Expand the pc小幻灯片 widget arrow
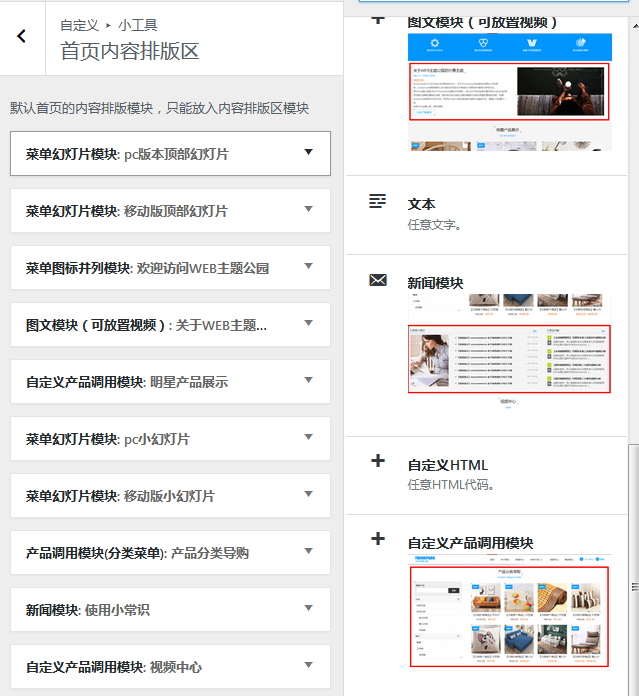639x696 pixels. (308, 437)
